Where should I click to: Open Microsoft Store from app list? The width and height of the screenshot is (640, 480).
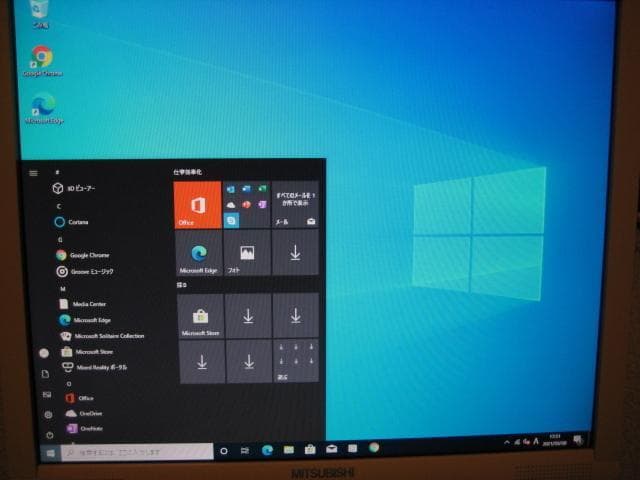[87, 351]
